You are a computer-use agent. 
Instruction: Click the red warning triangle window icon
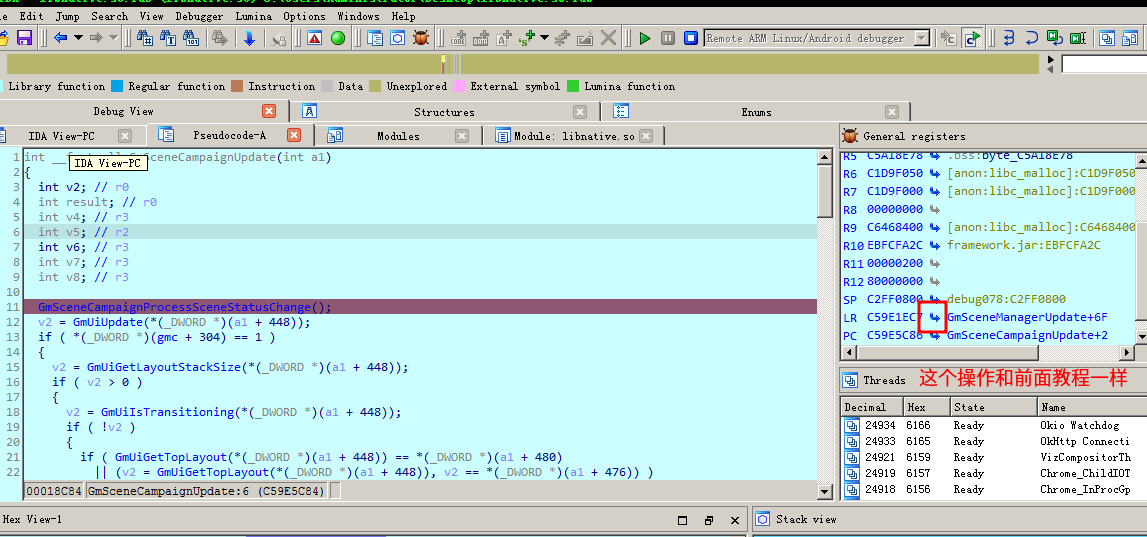(x=315, y=38)
